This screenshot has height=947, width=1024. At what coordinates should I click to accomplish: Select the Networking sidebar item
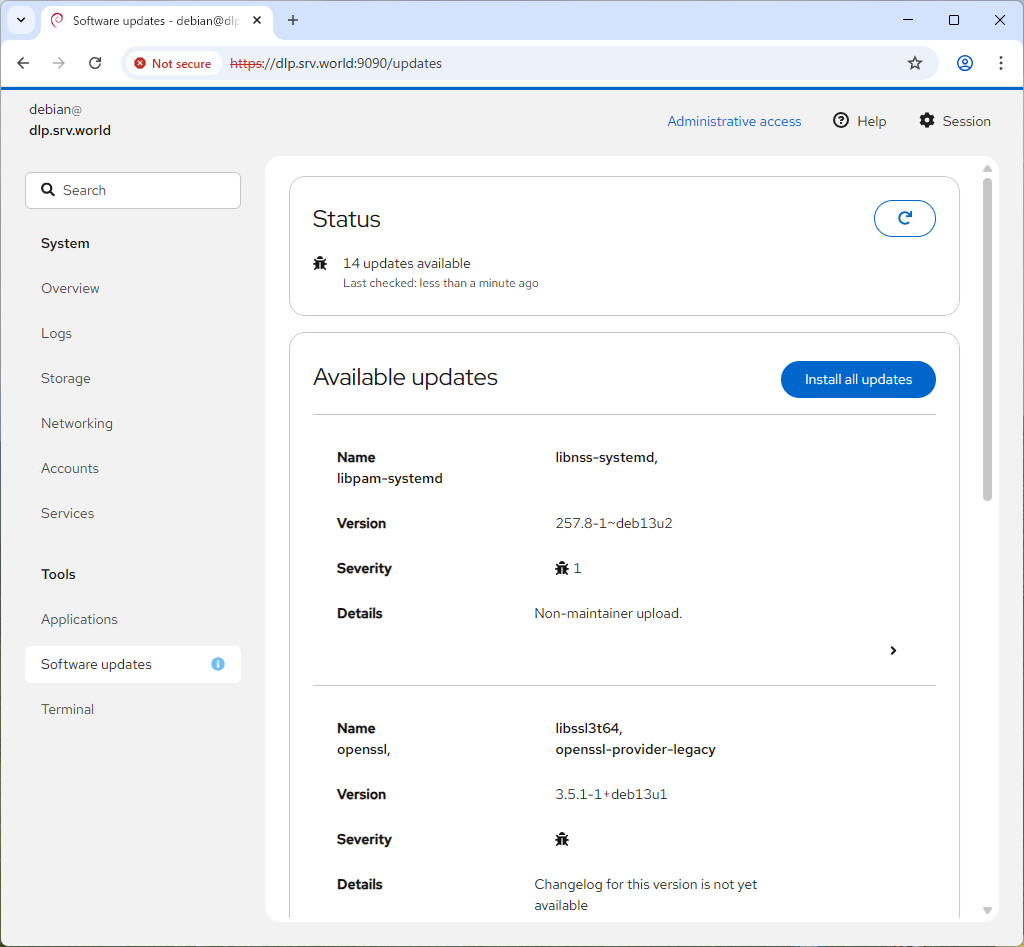pos(77,423)
